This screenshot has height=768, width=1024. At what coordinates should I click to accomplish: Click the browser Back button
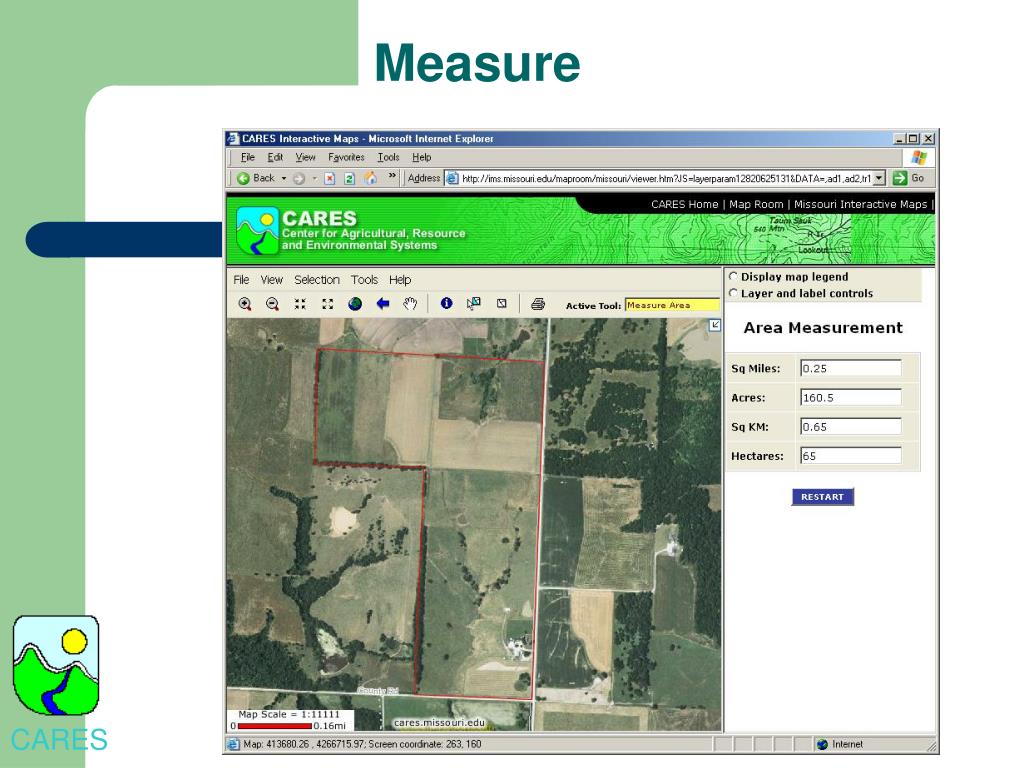click(255, 178)
